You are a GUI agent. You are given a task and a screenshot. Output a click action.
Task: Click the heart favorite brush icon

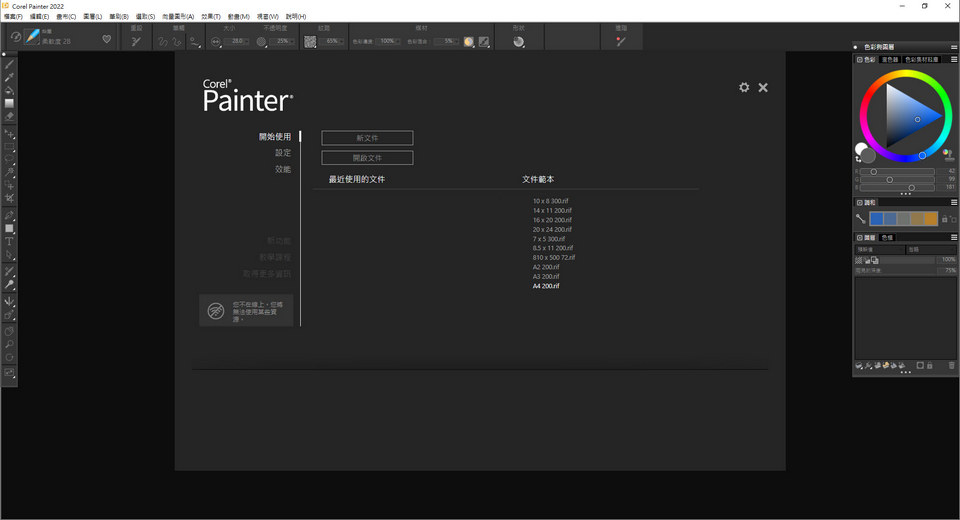[x=107, y=40]
